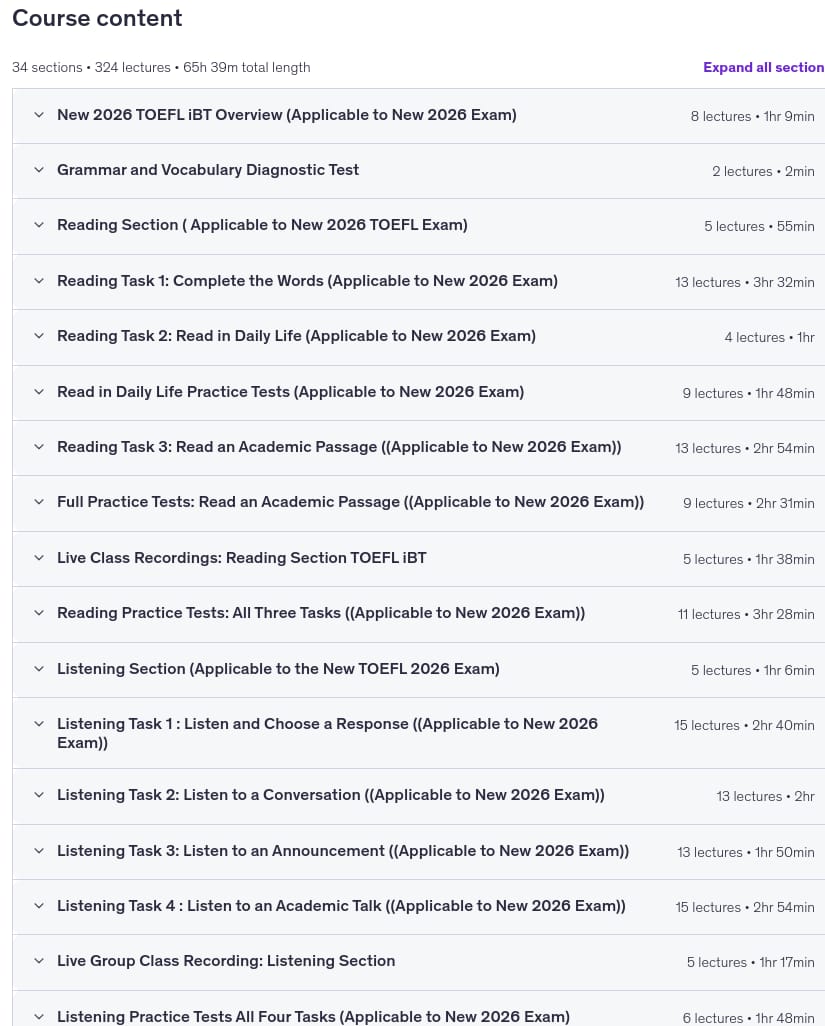This screenshot has height=1026, width=825.
Task: Toggle chevron for Reading Task 3 section
Action: click(39, 447)
